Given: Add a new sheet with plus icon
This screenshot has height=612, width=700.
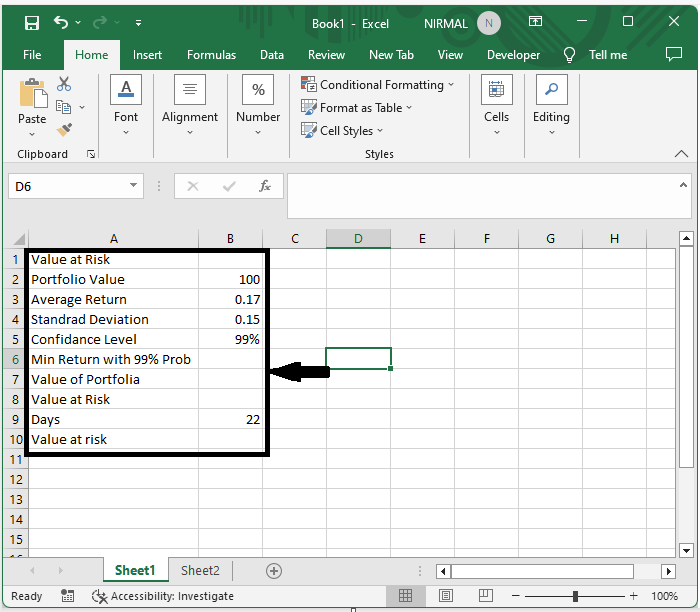Looking at the screenshot, I should point(273,570).
